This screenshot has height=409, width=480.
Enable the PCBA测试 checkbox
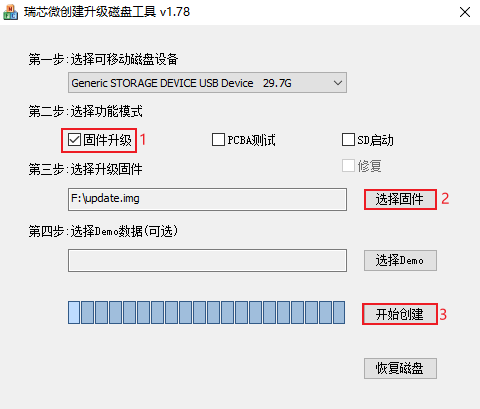pos(218,140)
